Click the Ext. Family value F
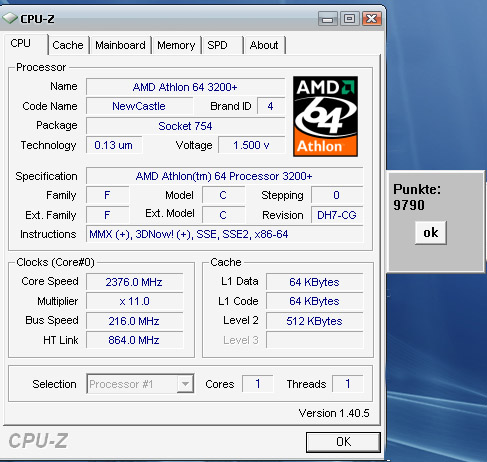Screen dimensions: 487x462 107,215
